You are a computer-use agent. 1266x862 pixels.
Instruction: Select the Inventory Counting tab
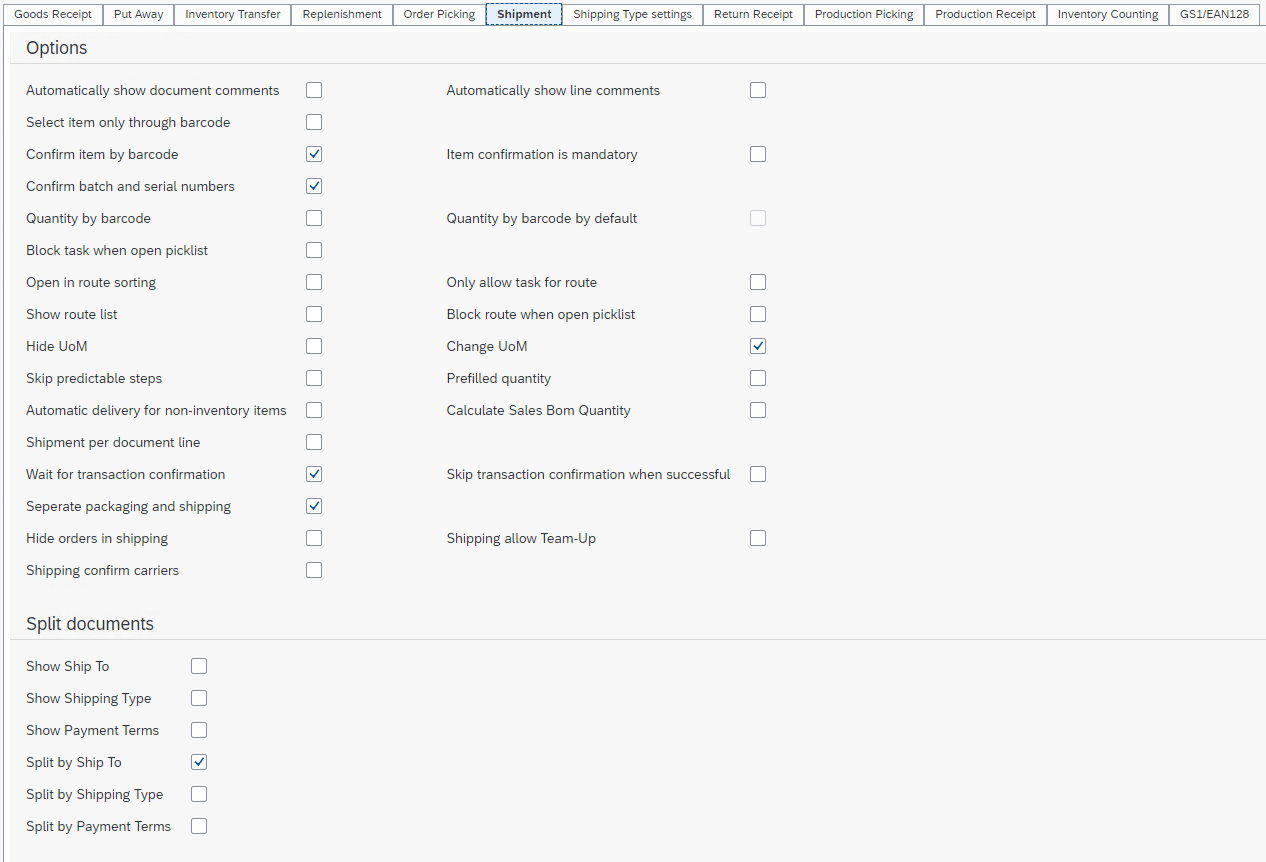[x=1107, y=14]
